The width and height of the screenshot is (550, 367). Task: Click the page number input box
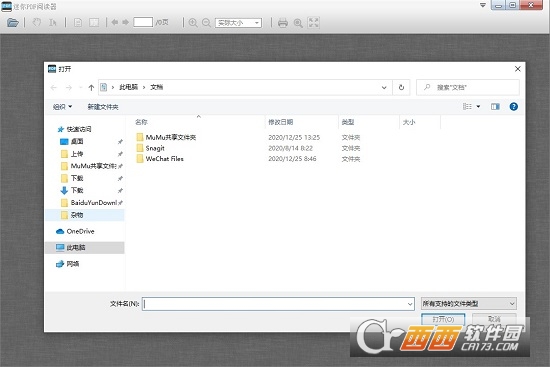pyautogui.click(x=143, y=22)
